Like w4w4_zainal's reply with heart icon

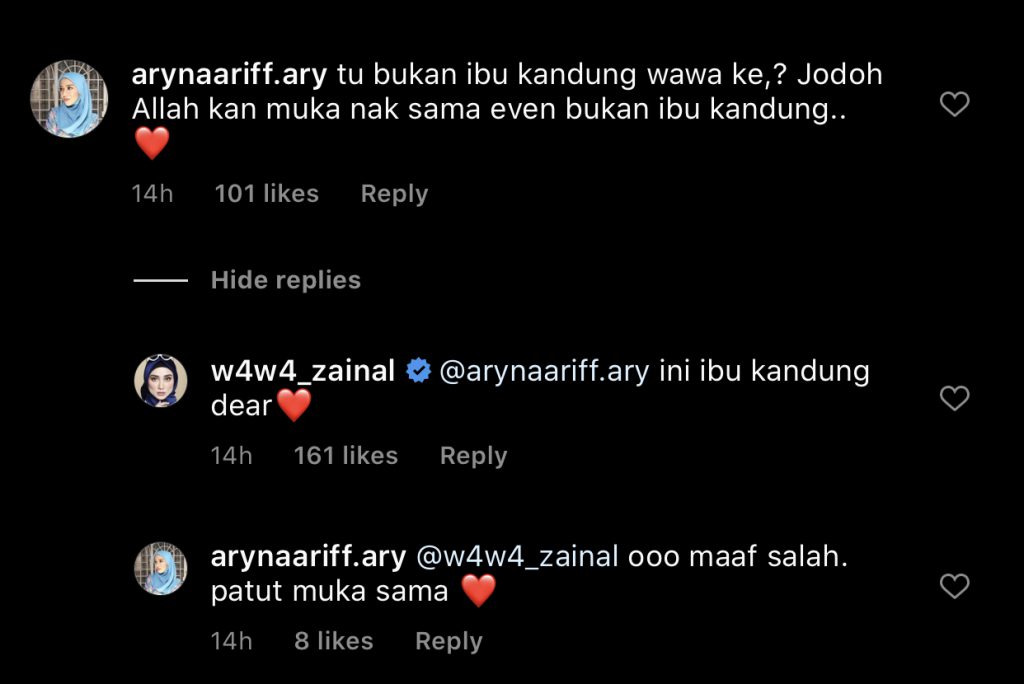[954, 398]
